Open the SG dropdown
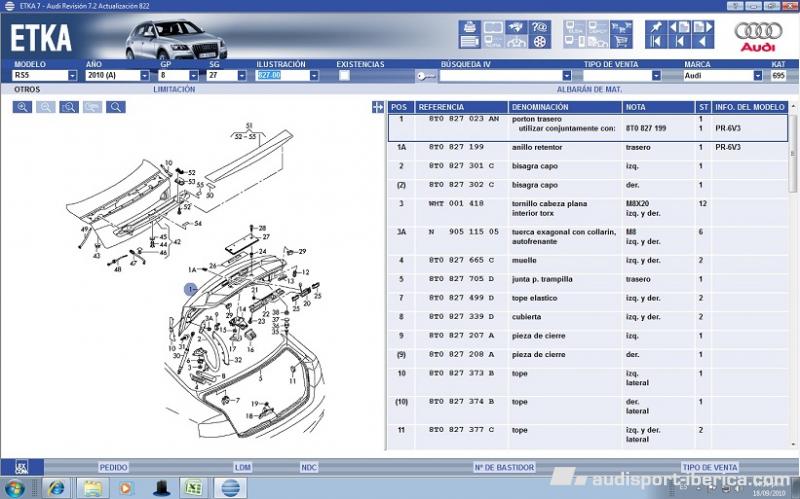 tap(242, 76)
